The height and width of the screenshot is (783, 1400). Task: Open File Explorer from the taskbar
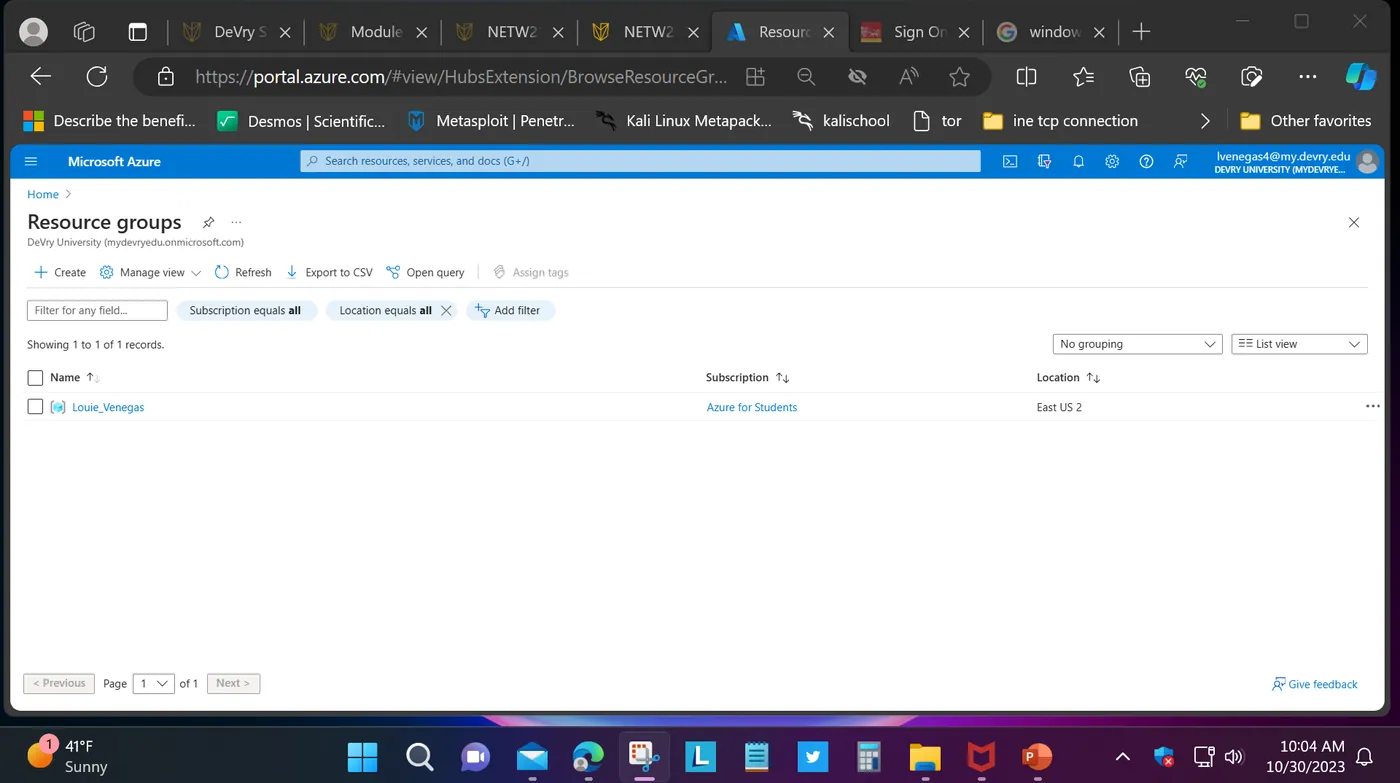point(925,756)
